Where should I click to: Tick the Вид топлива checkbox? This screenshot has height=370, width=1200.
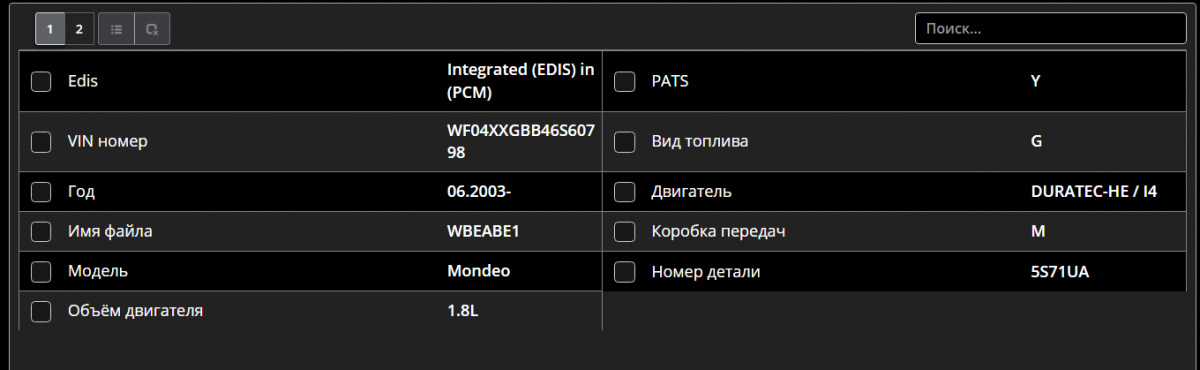tap(625, 142)
